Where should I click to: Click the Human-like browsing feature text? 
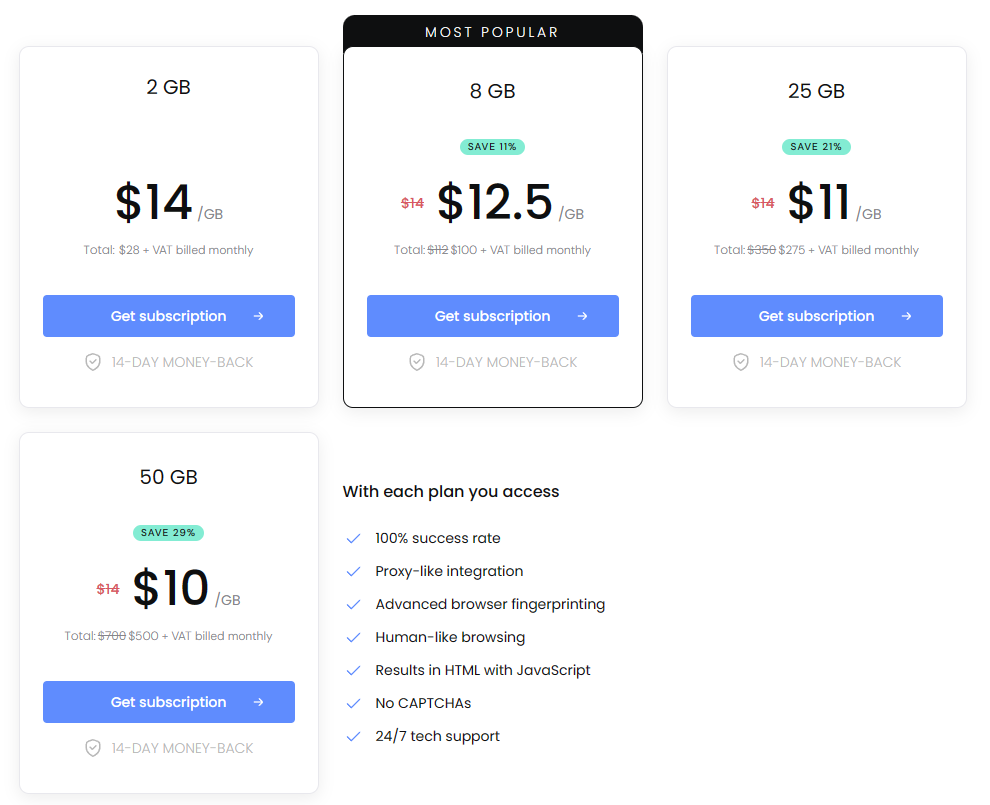click(450, 637)
